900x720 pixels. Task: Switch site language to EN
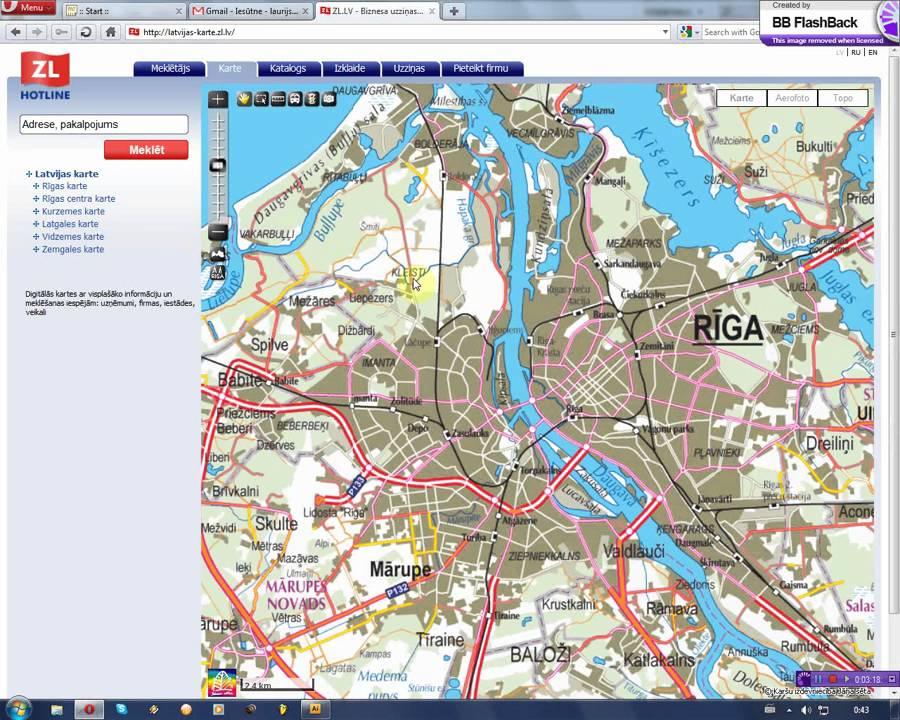pos(873,52)
